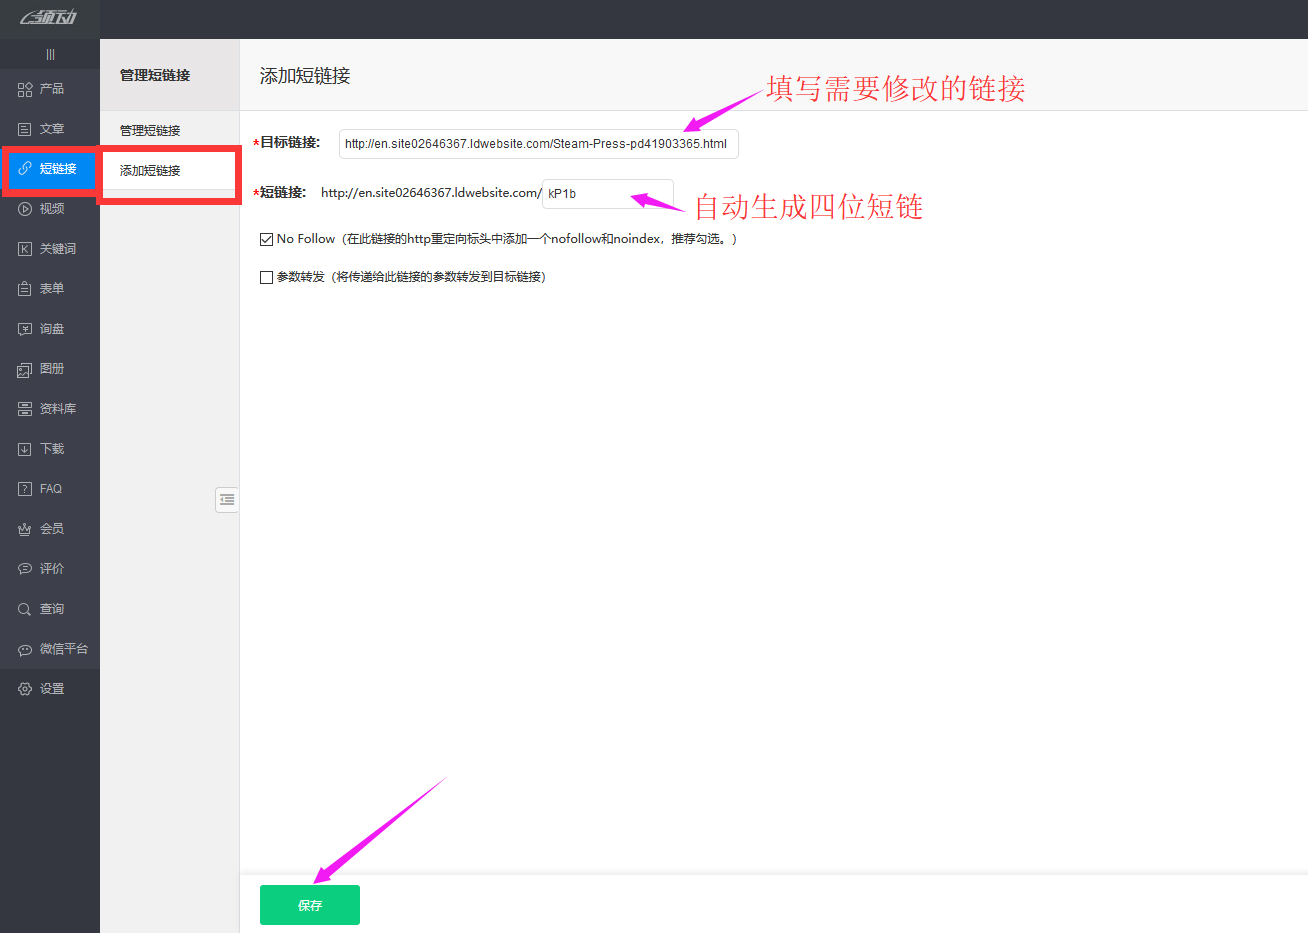This screenshot has width=1308, height=933.
Task: Open the 文章 (Articles) sidebar icon
Action: (25, 129)
